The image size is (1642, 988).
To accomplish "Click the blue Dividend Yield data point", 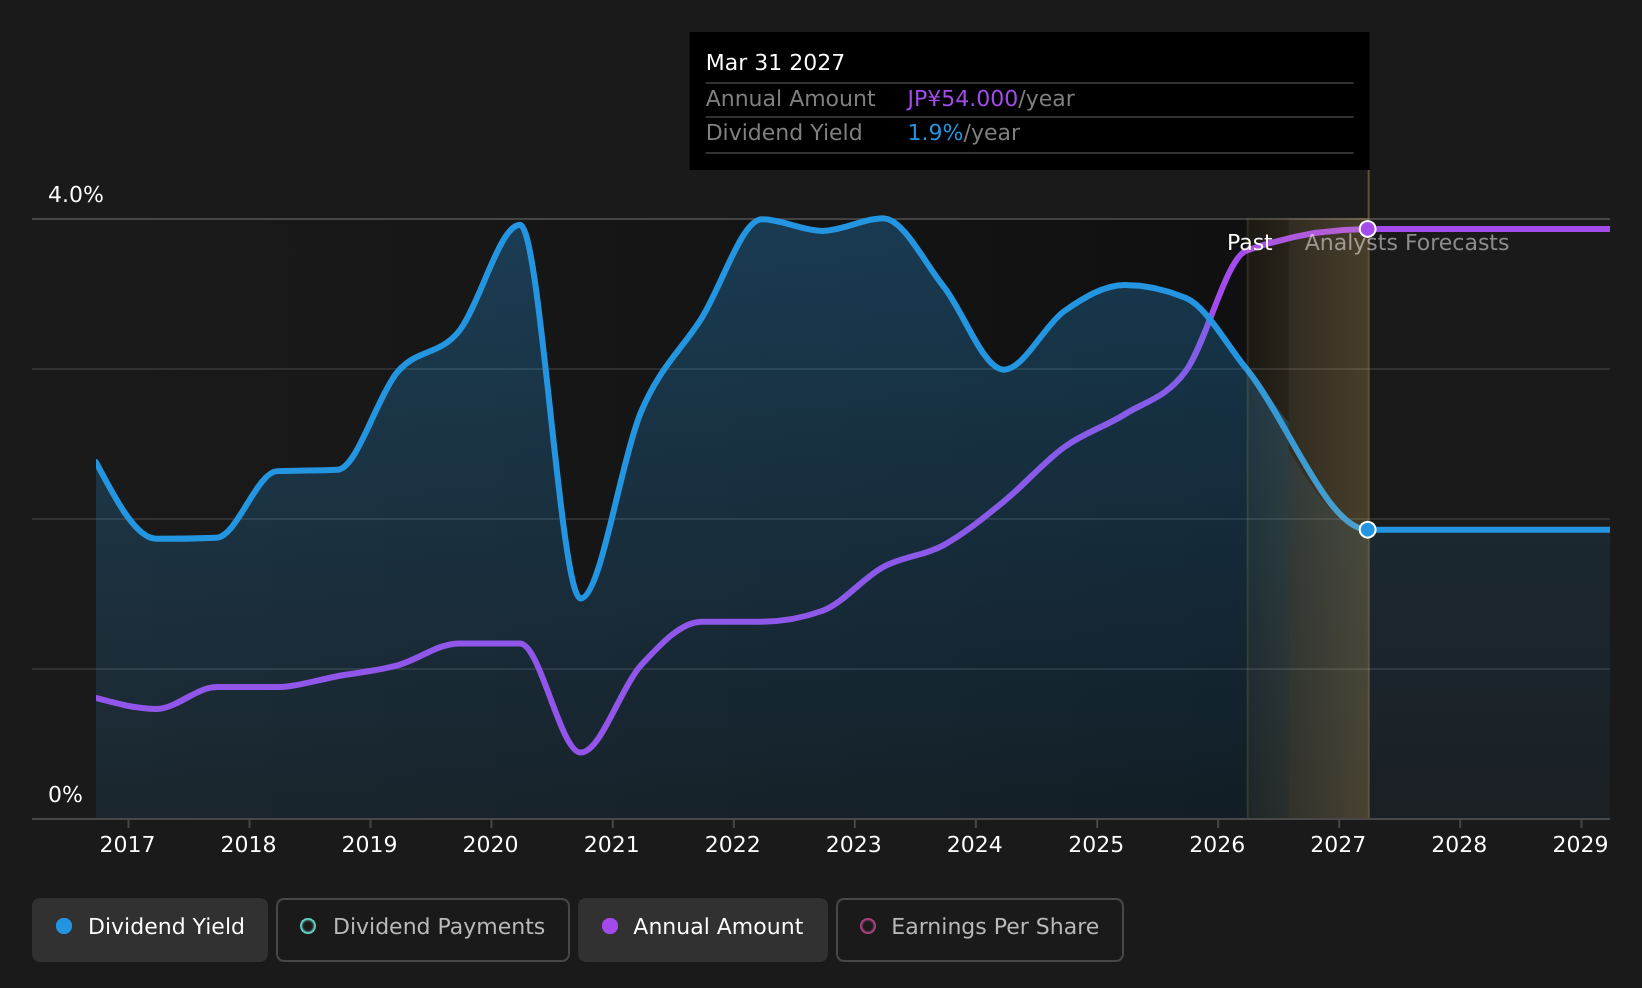I will point(1367,529).
